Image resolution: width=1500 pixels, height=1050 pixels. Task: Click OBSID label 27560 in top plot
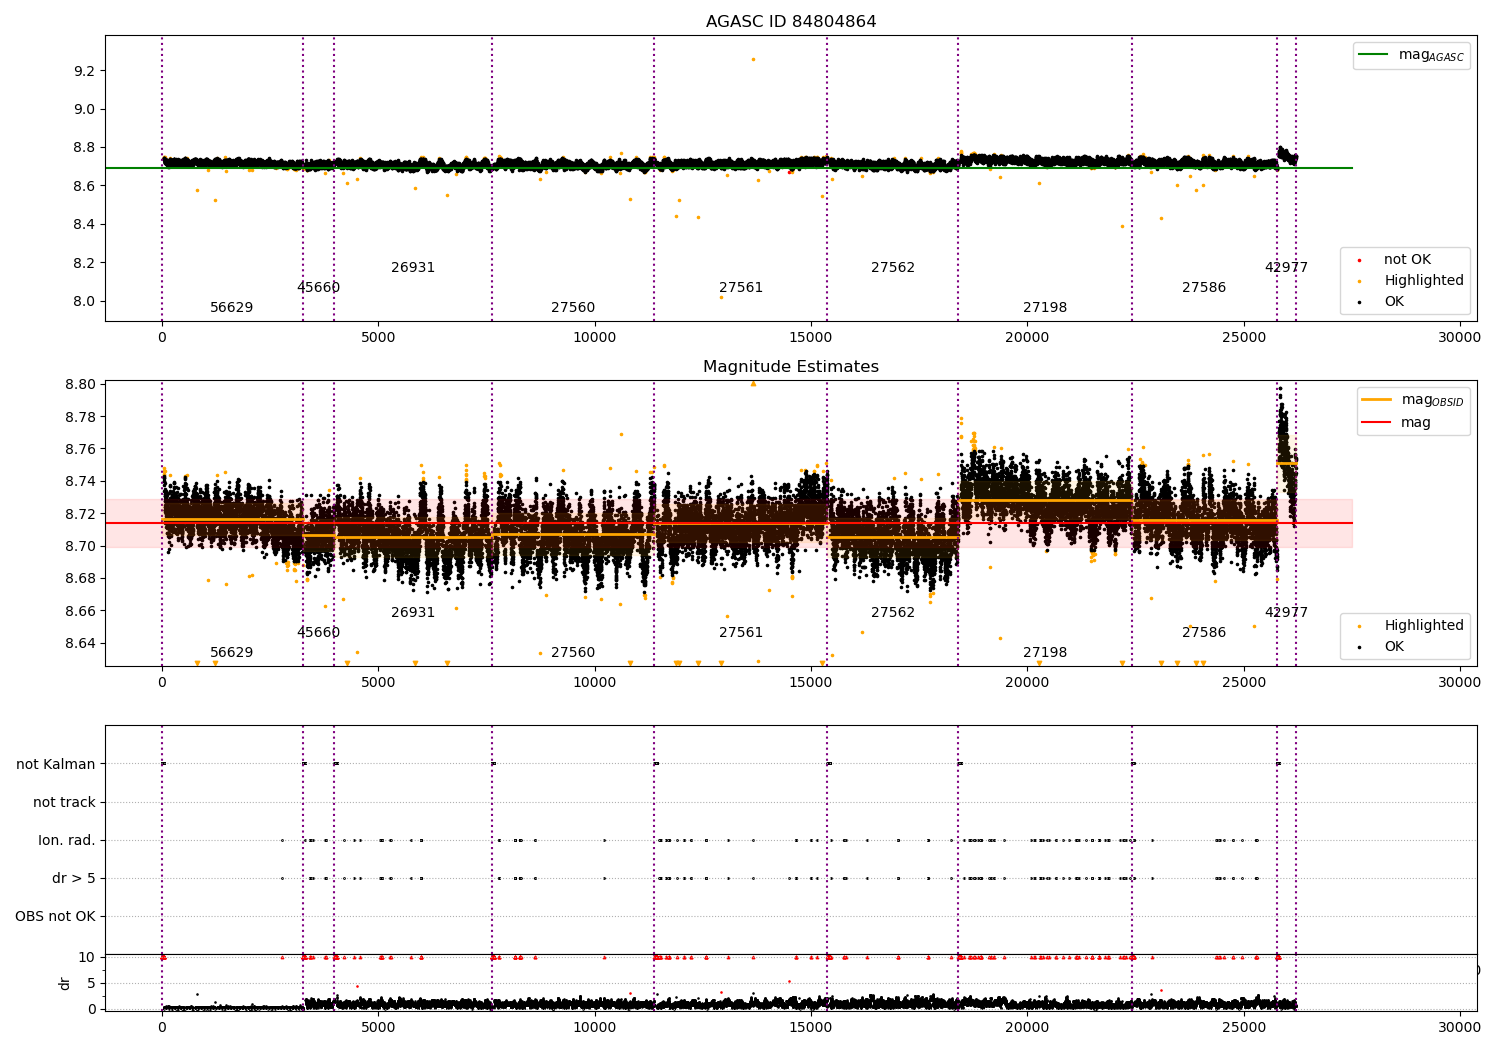[x=573, y=308]
